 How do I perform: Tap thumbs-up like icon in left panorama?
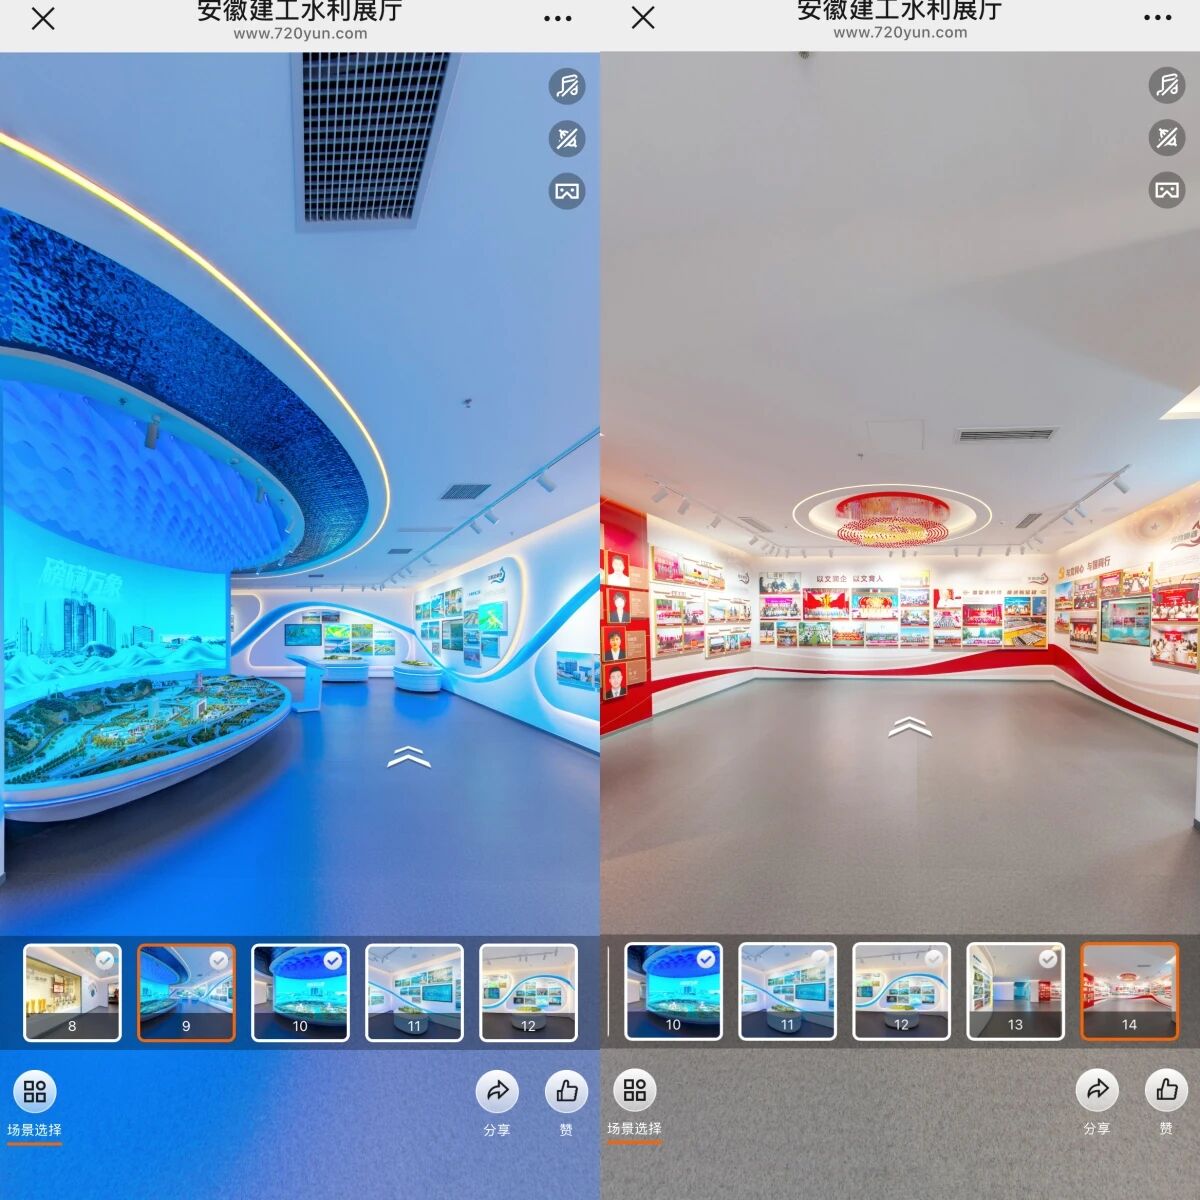566,1091
